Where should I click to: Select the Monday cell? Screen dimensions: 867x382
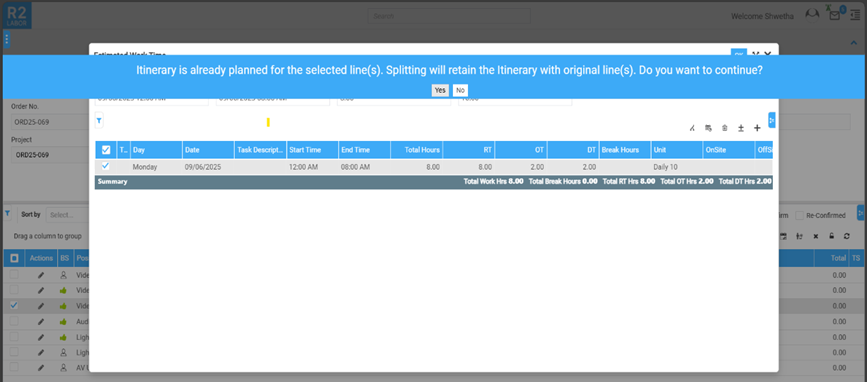156,167
